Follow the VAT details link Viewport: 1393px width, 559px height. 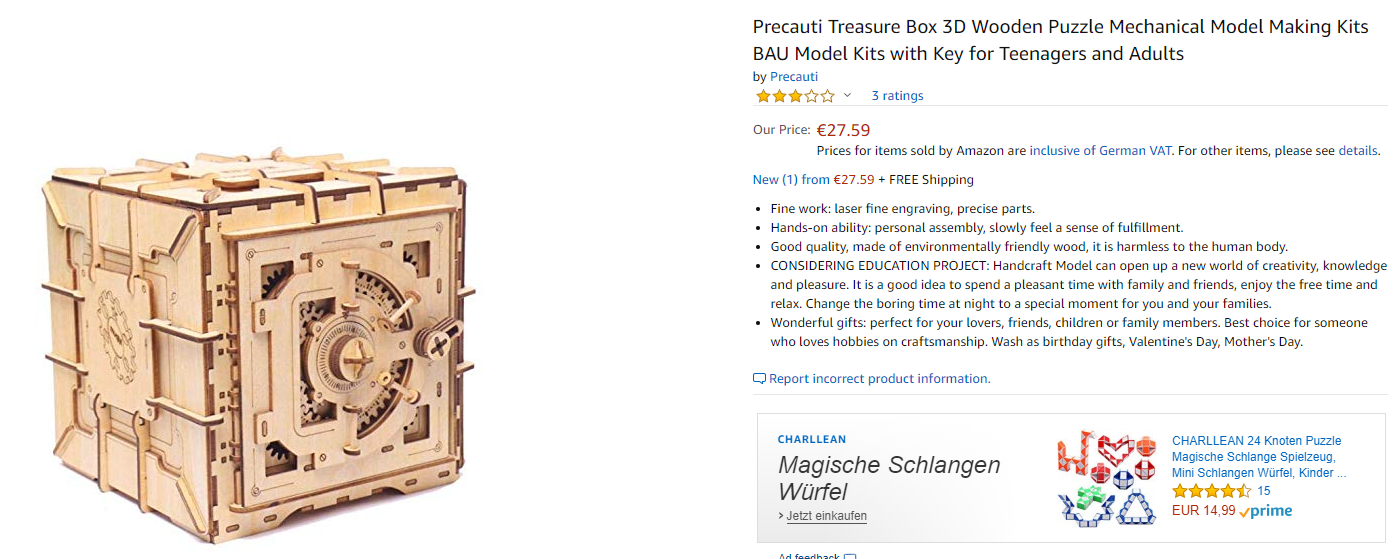click(x=1358, y=151)
